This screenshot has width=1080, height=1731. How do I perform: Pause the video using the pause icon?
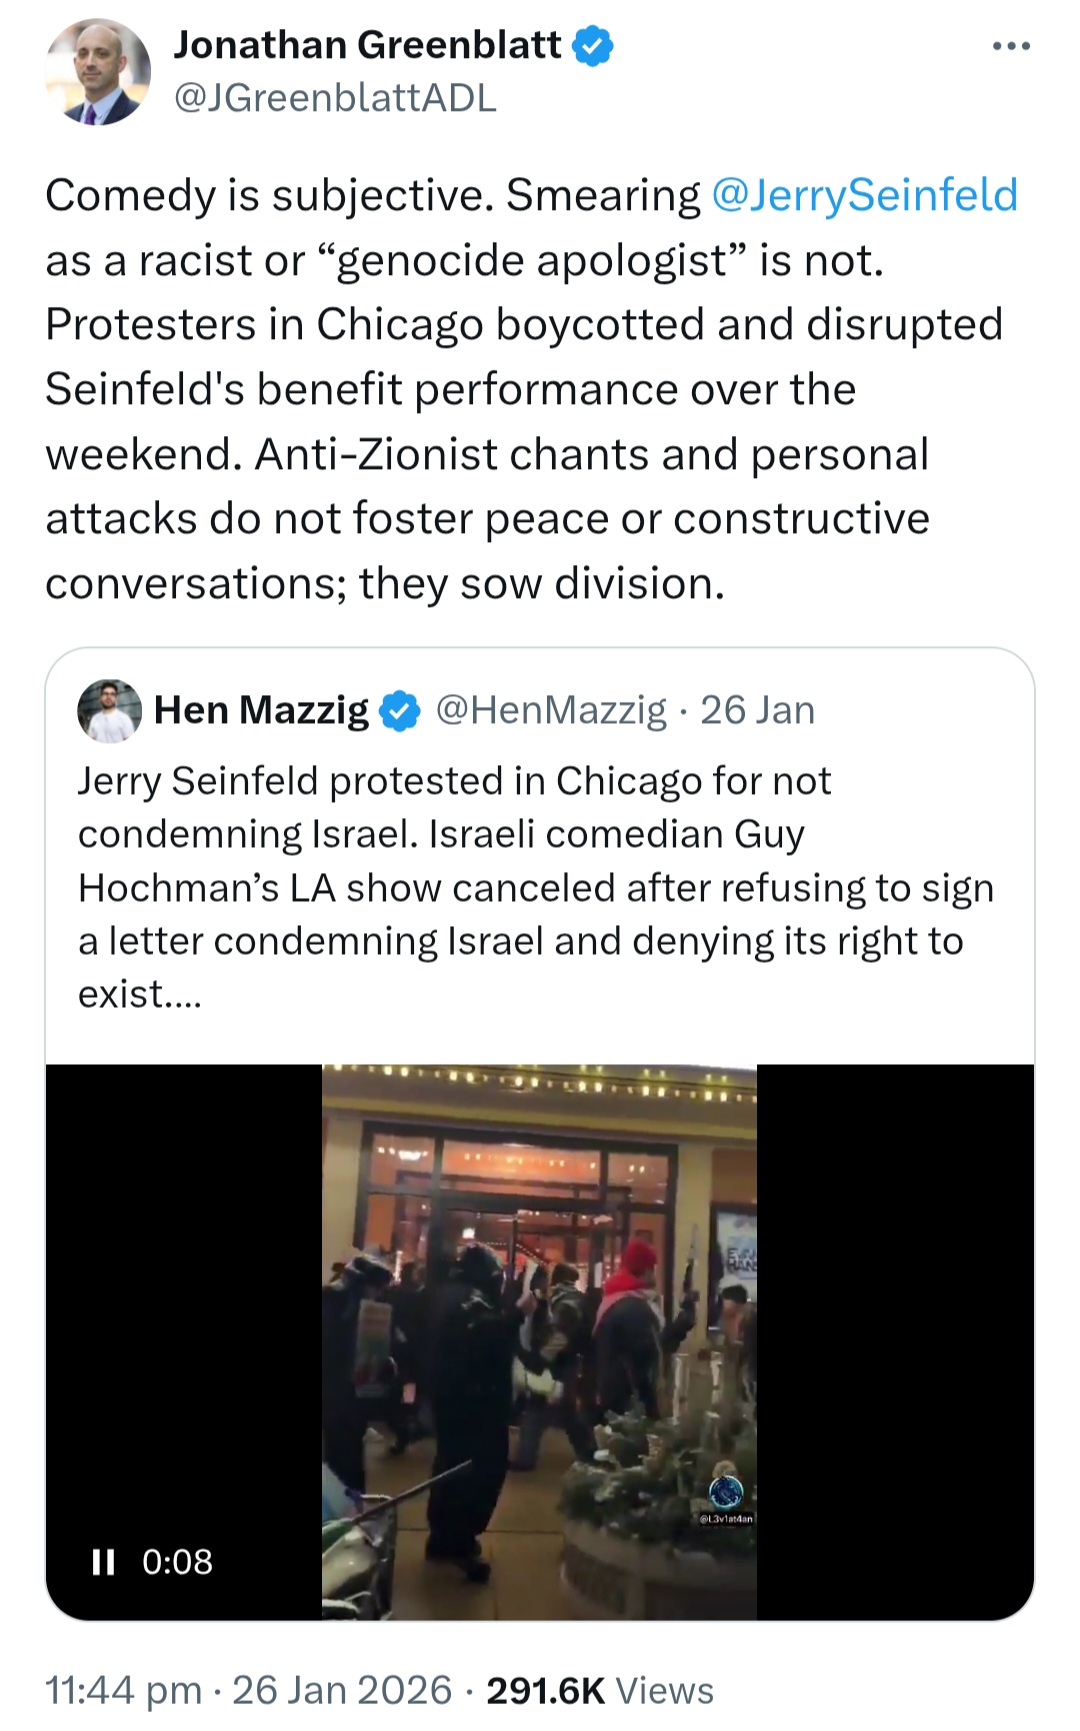coord(103,1562)
